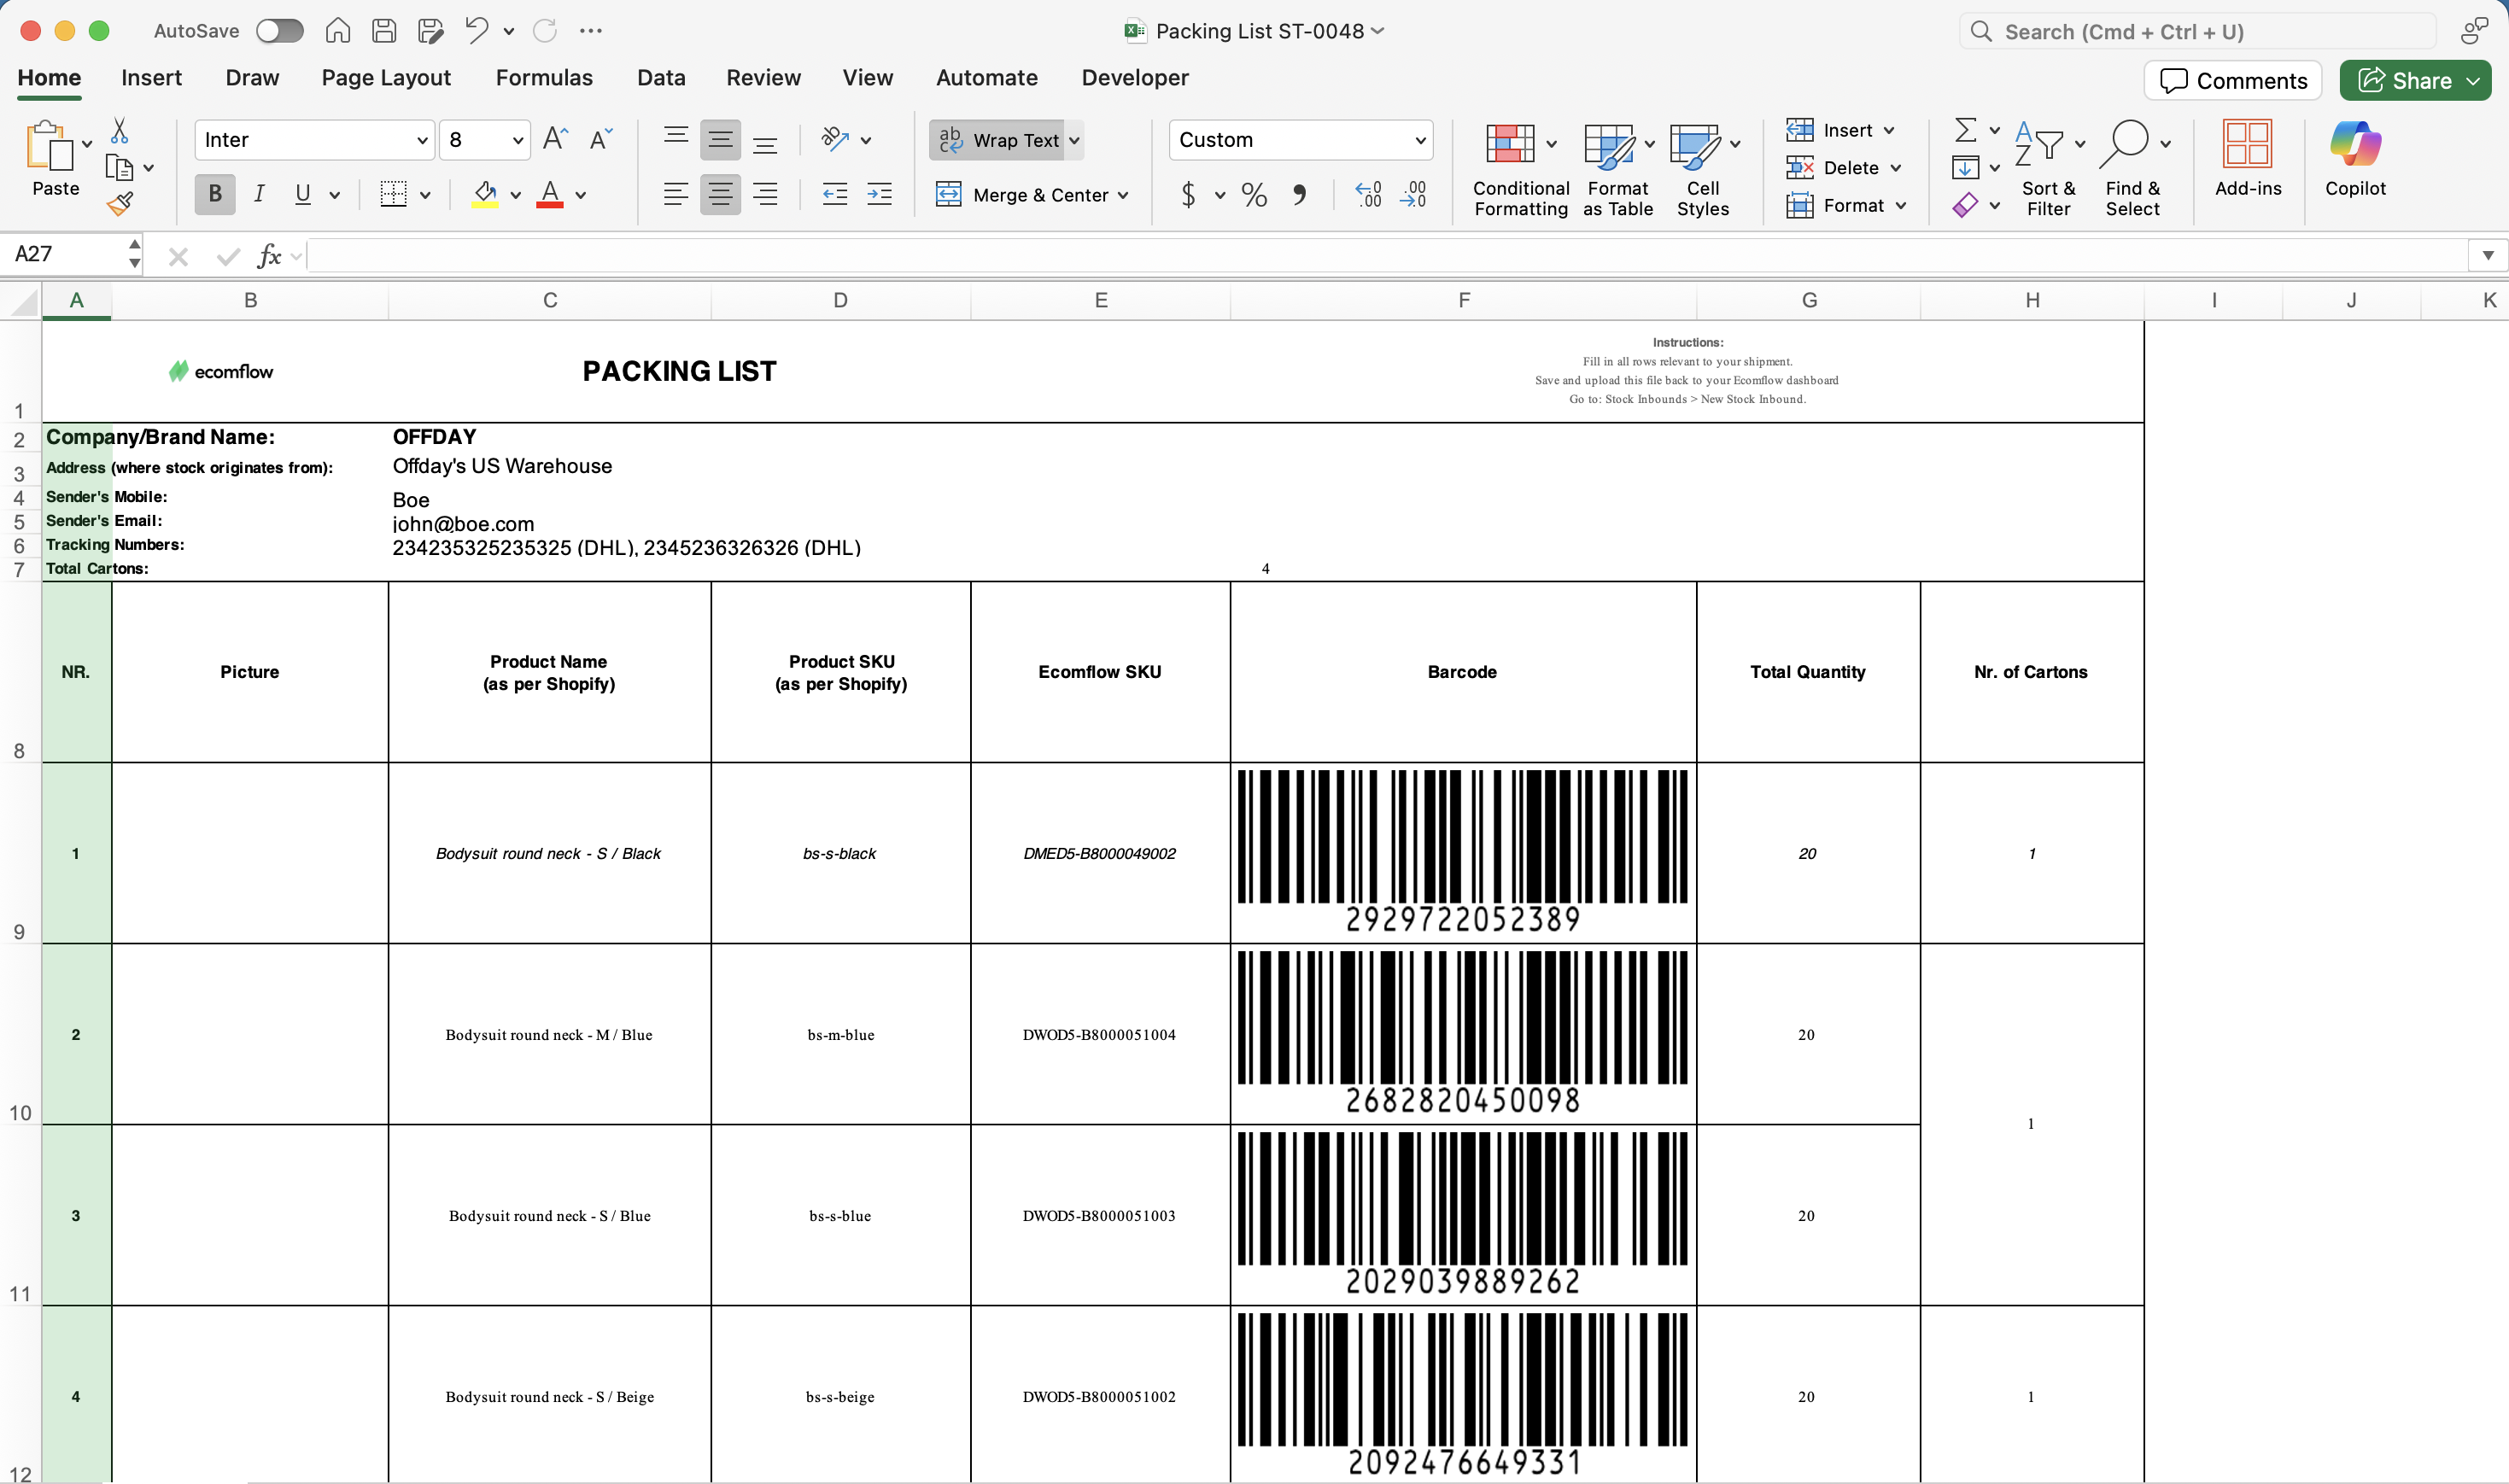Click the Name Box showing A27

coord(70,254)
